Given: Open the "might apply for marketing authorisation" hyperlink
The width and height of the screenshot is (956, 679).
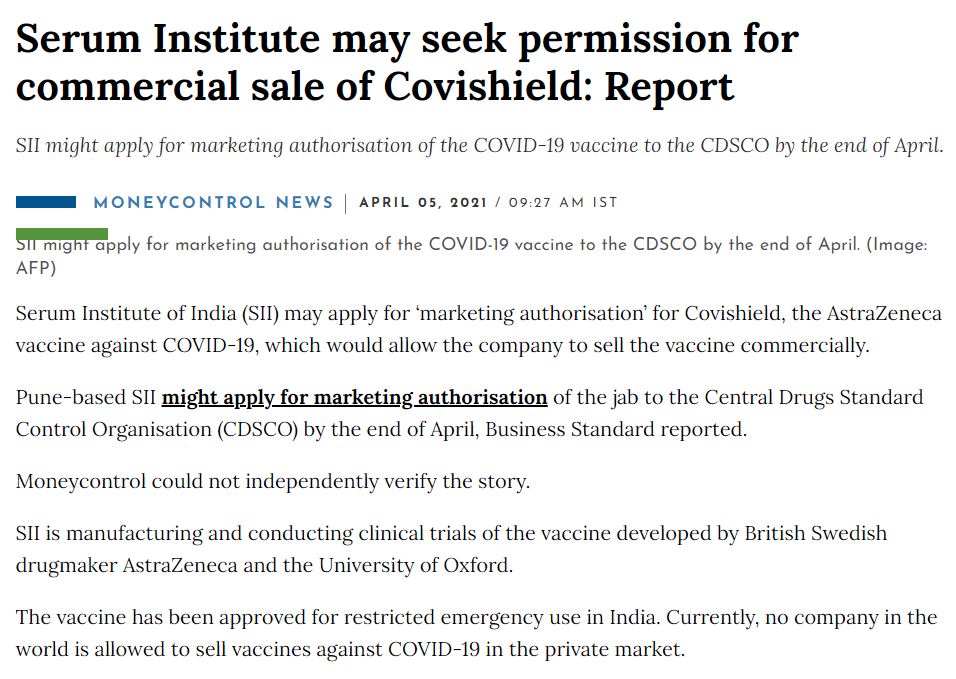Looking at the screenshot, I should click(x=354, y=397).
